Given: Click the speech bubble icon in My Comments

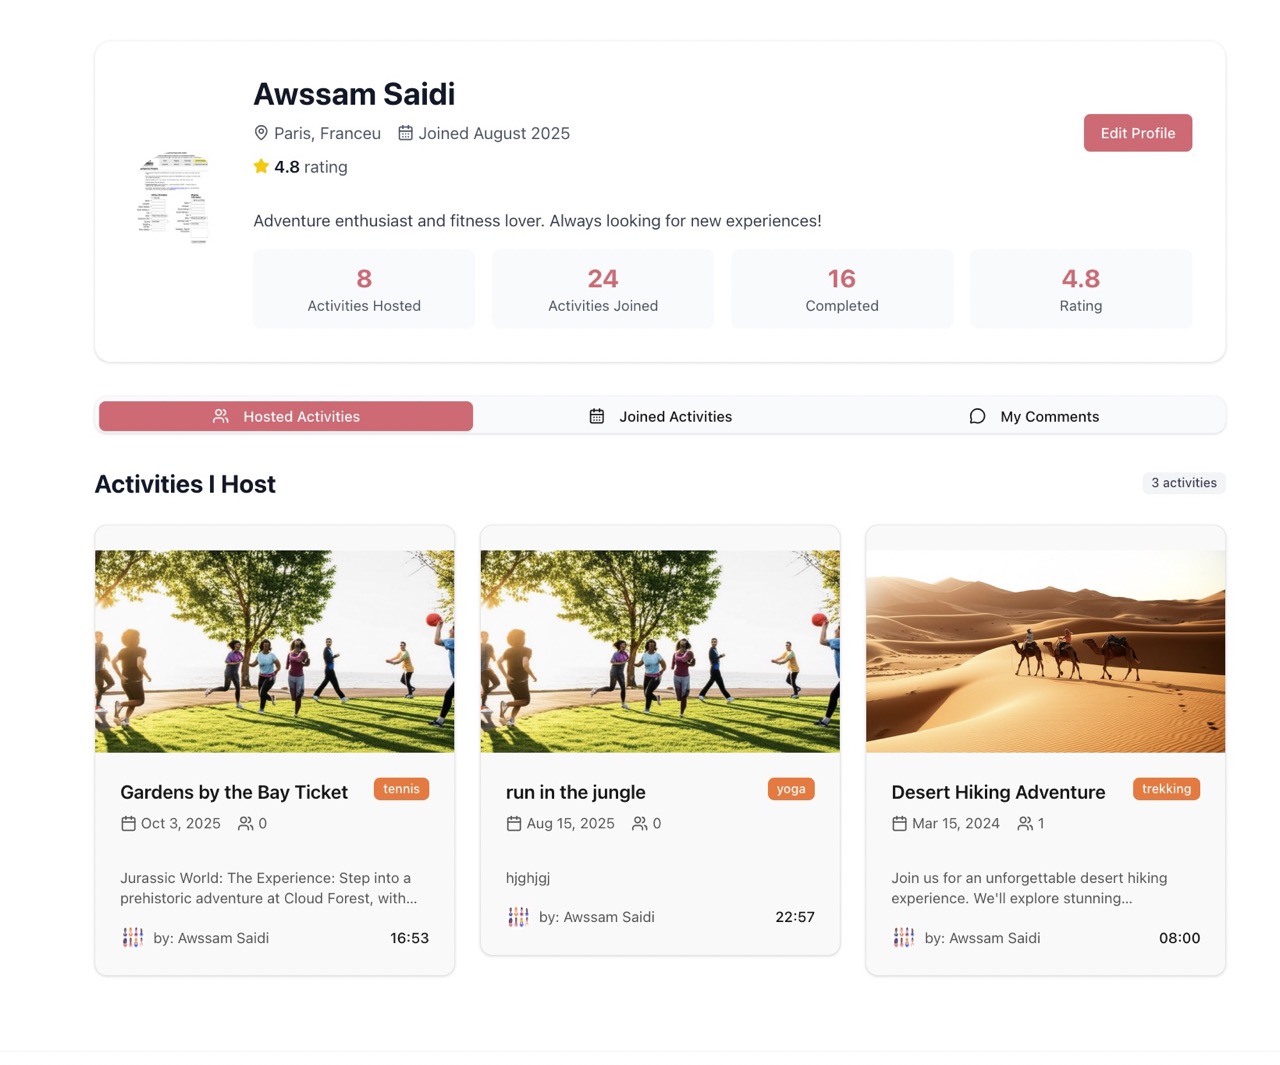Looking at the screenshot, I should click(977, 416).
